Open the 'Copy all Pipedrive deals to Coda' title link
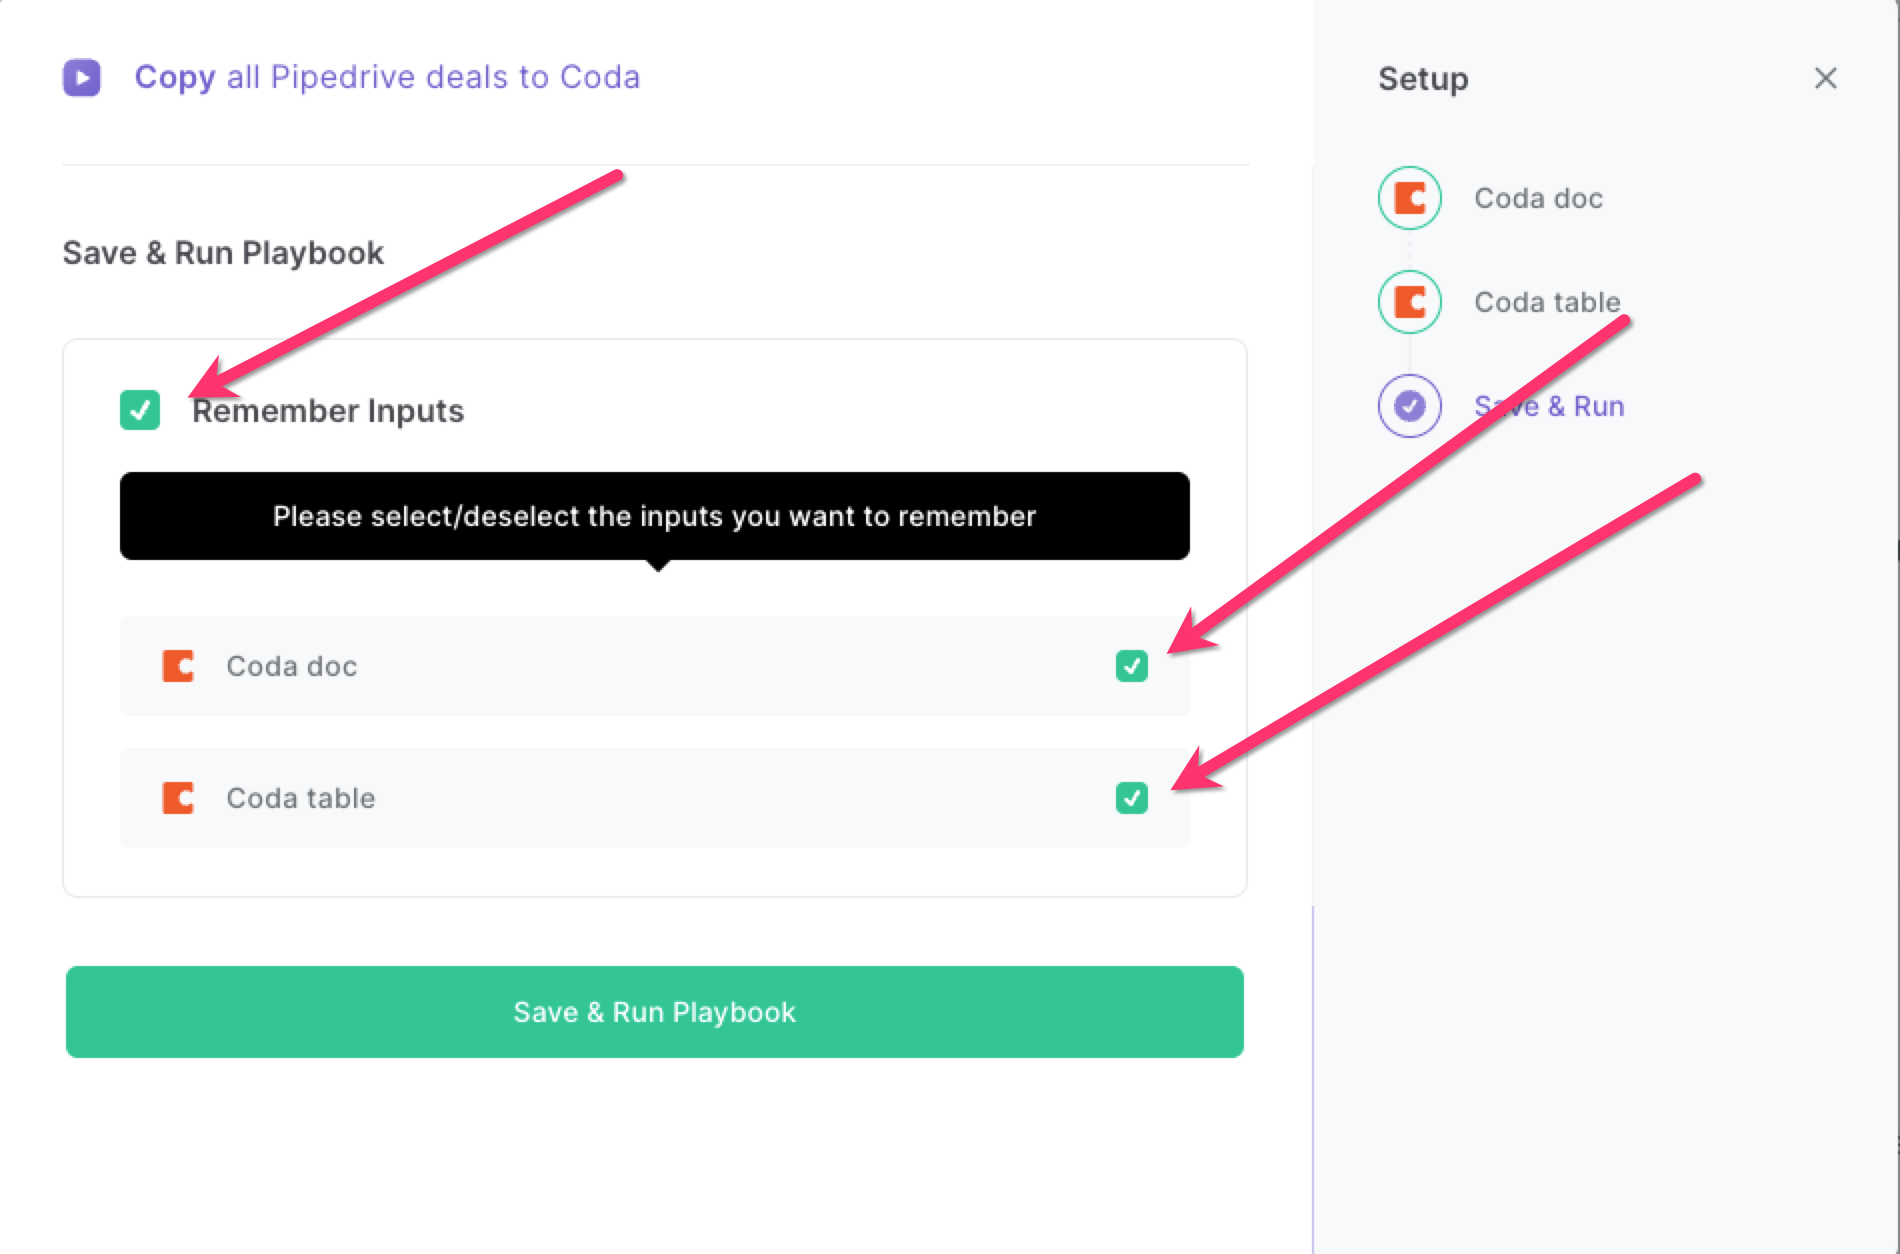Screen dimensions: 1900x1254 click(x=387, y=77)
